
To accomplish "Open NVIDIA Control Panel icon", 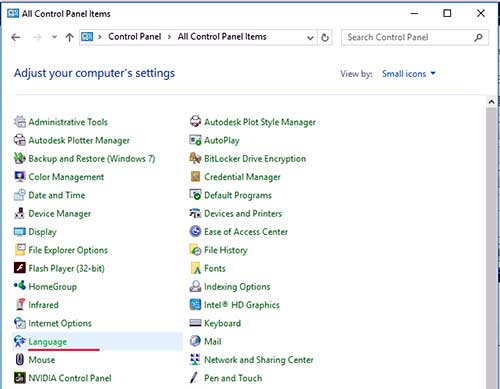I will pyautogui.click(x=20, y=378).
